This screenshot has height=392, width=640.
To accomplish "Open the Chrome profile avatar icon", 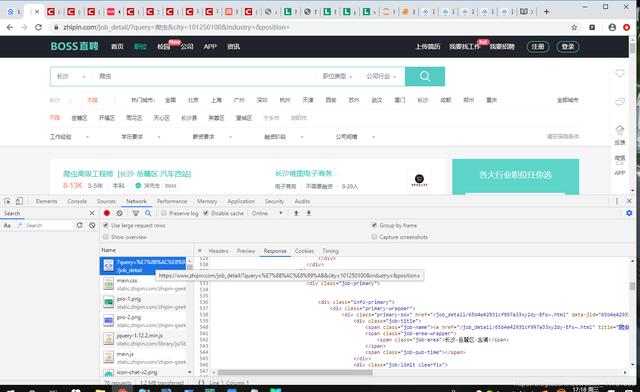I will click(x=612, y=27).
